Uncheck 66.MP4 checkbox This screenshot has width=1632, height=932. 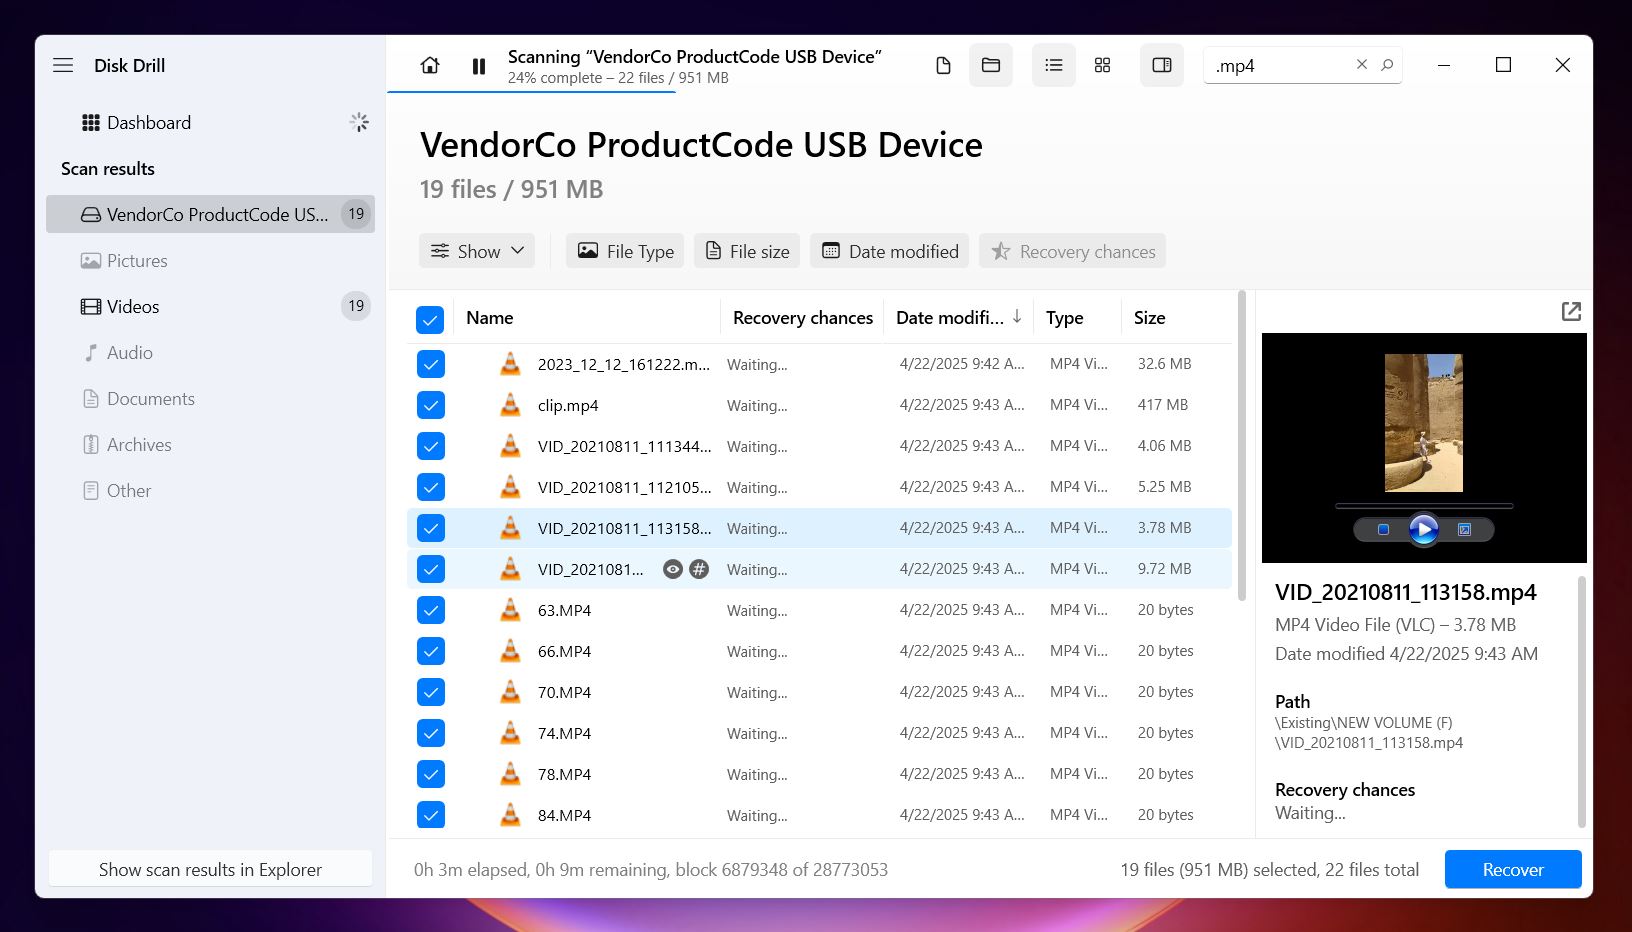[430, 651]
